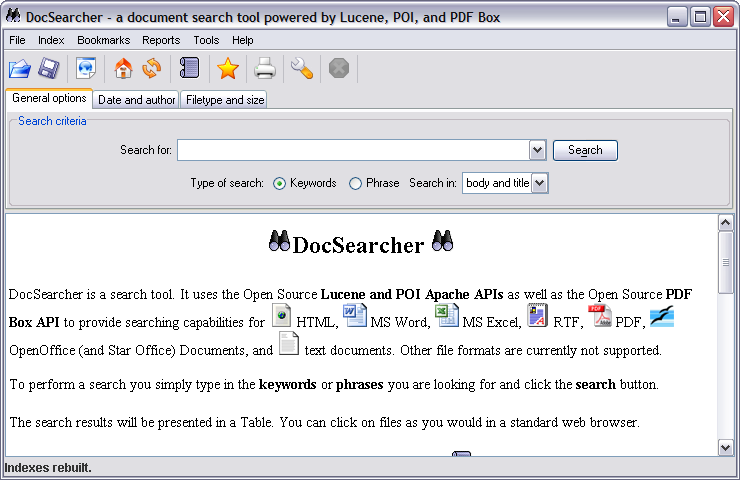The height and width of the screenshot is (480, 740).
Task: Click the printer icon in toolbar
Action: 264,69
